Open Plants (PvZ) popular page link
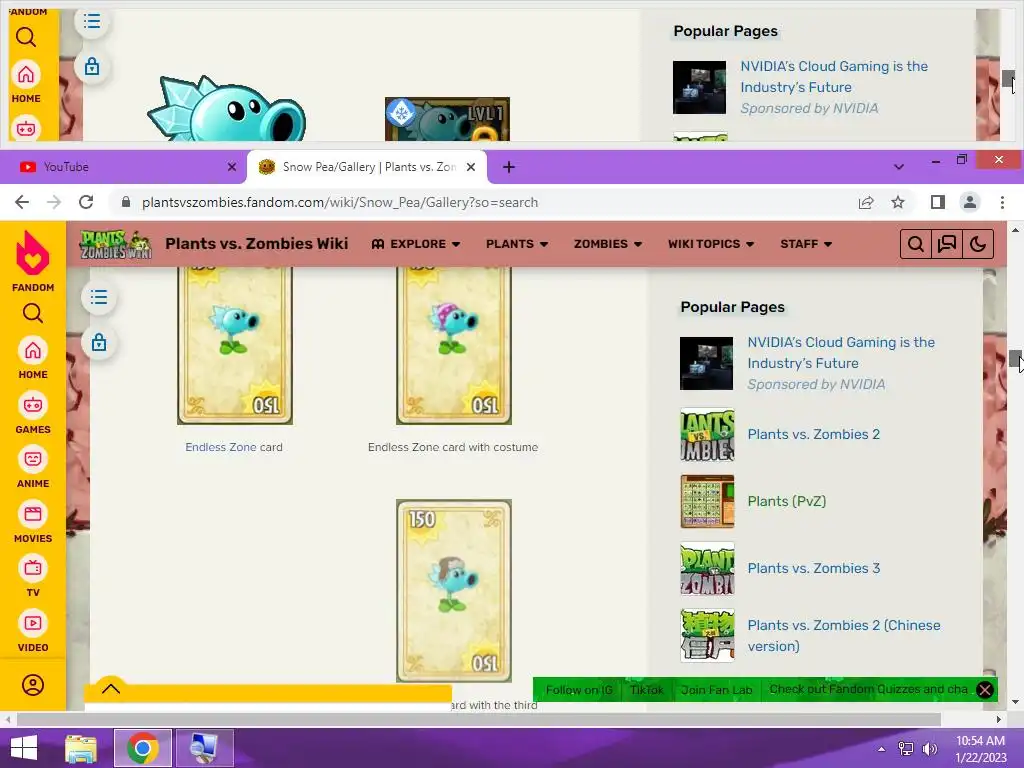This screenshot has height=768, width=1024. [x=787, y=502]
